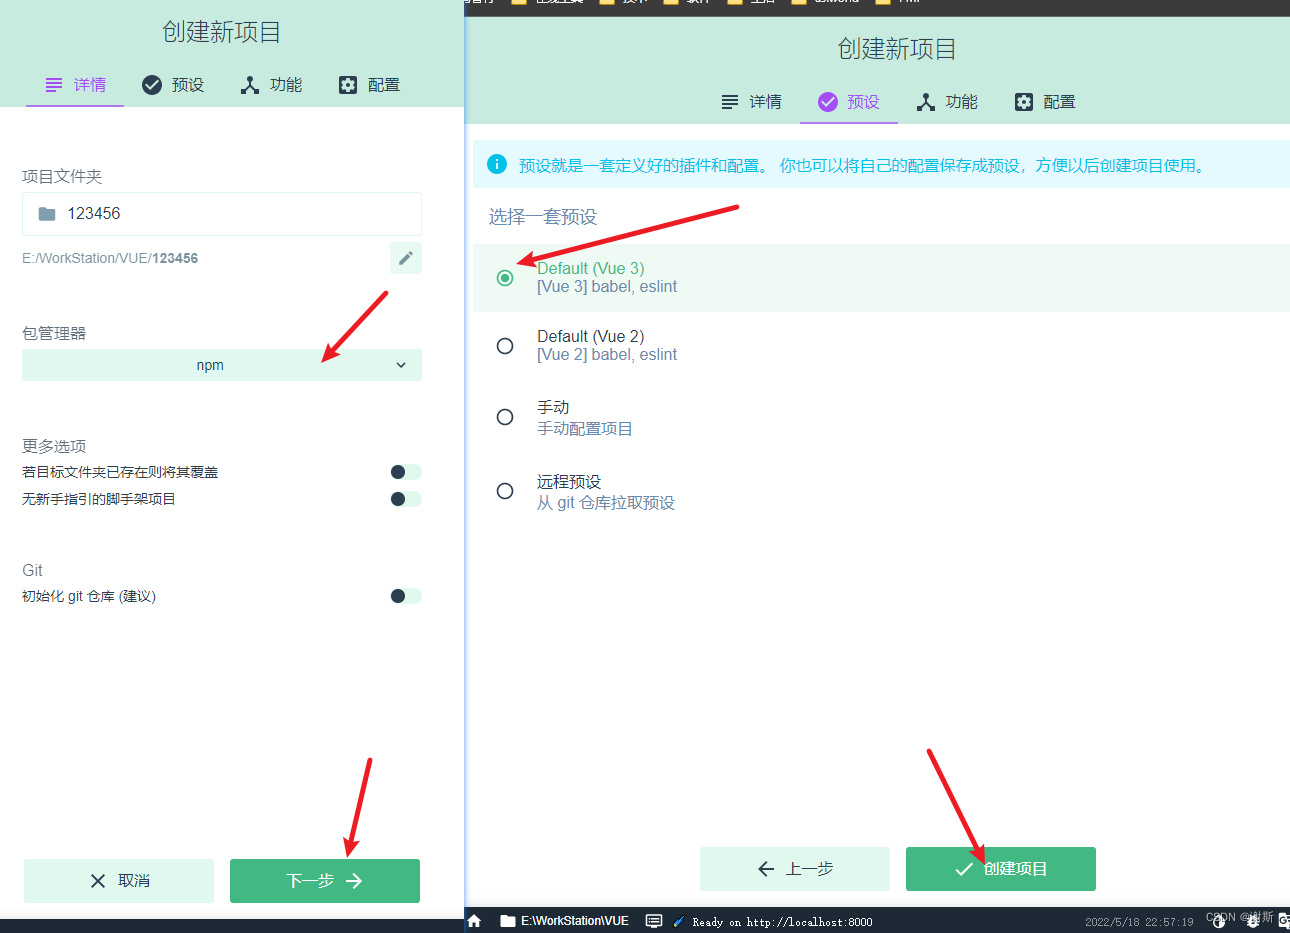Choose the '手动' manual configuration radio

click(x=505, y=417)
